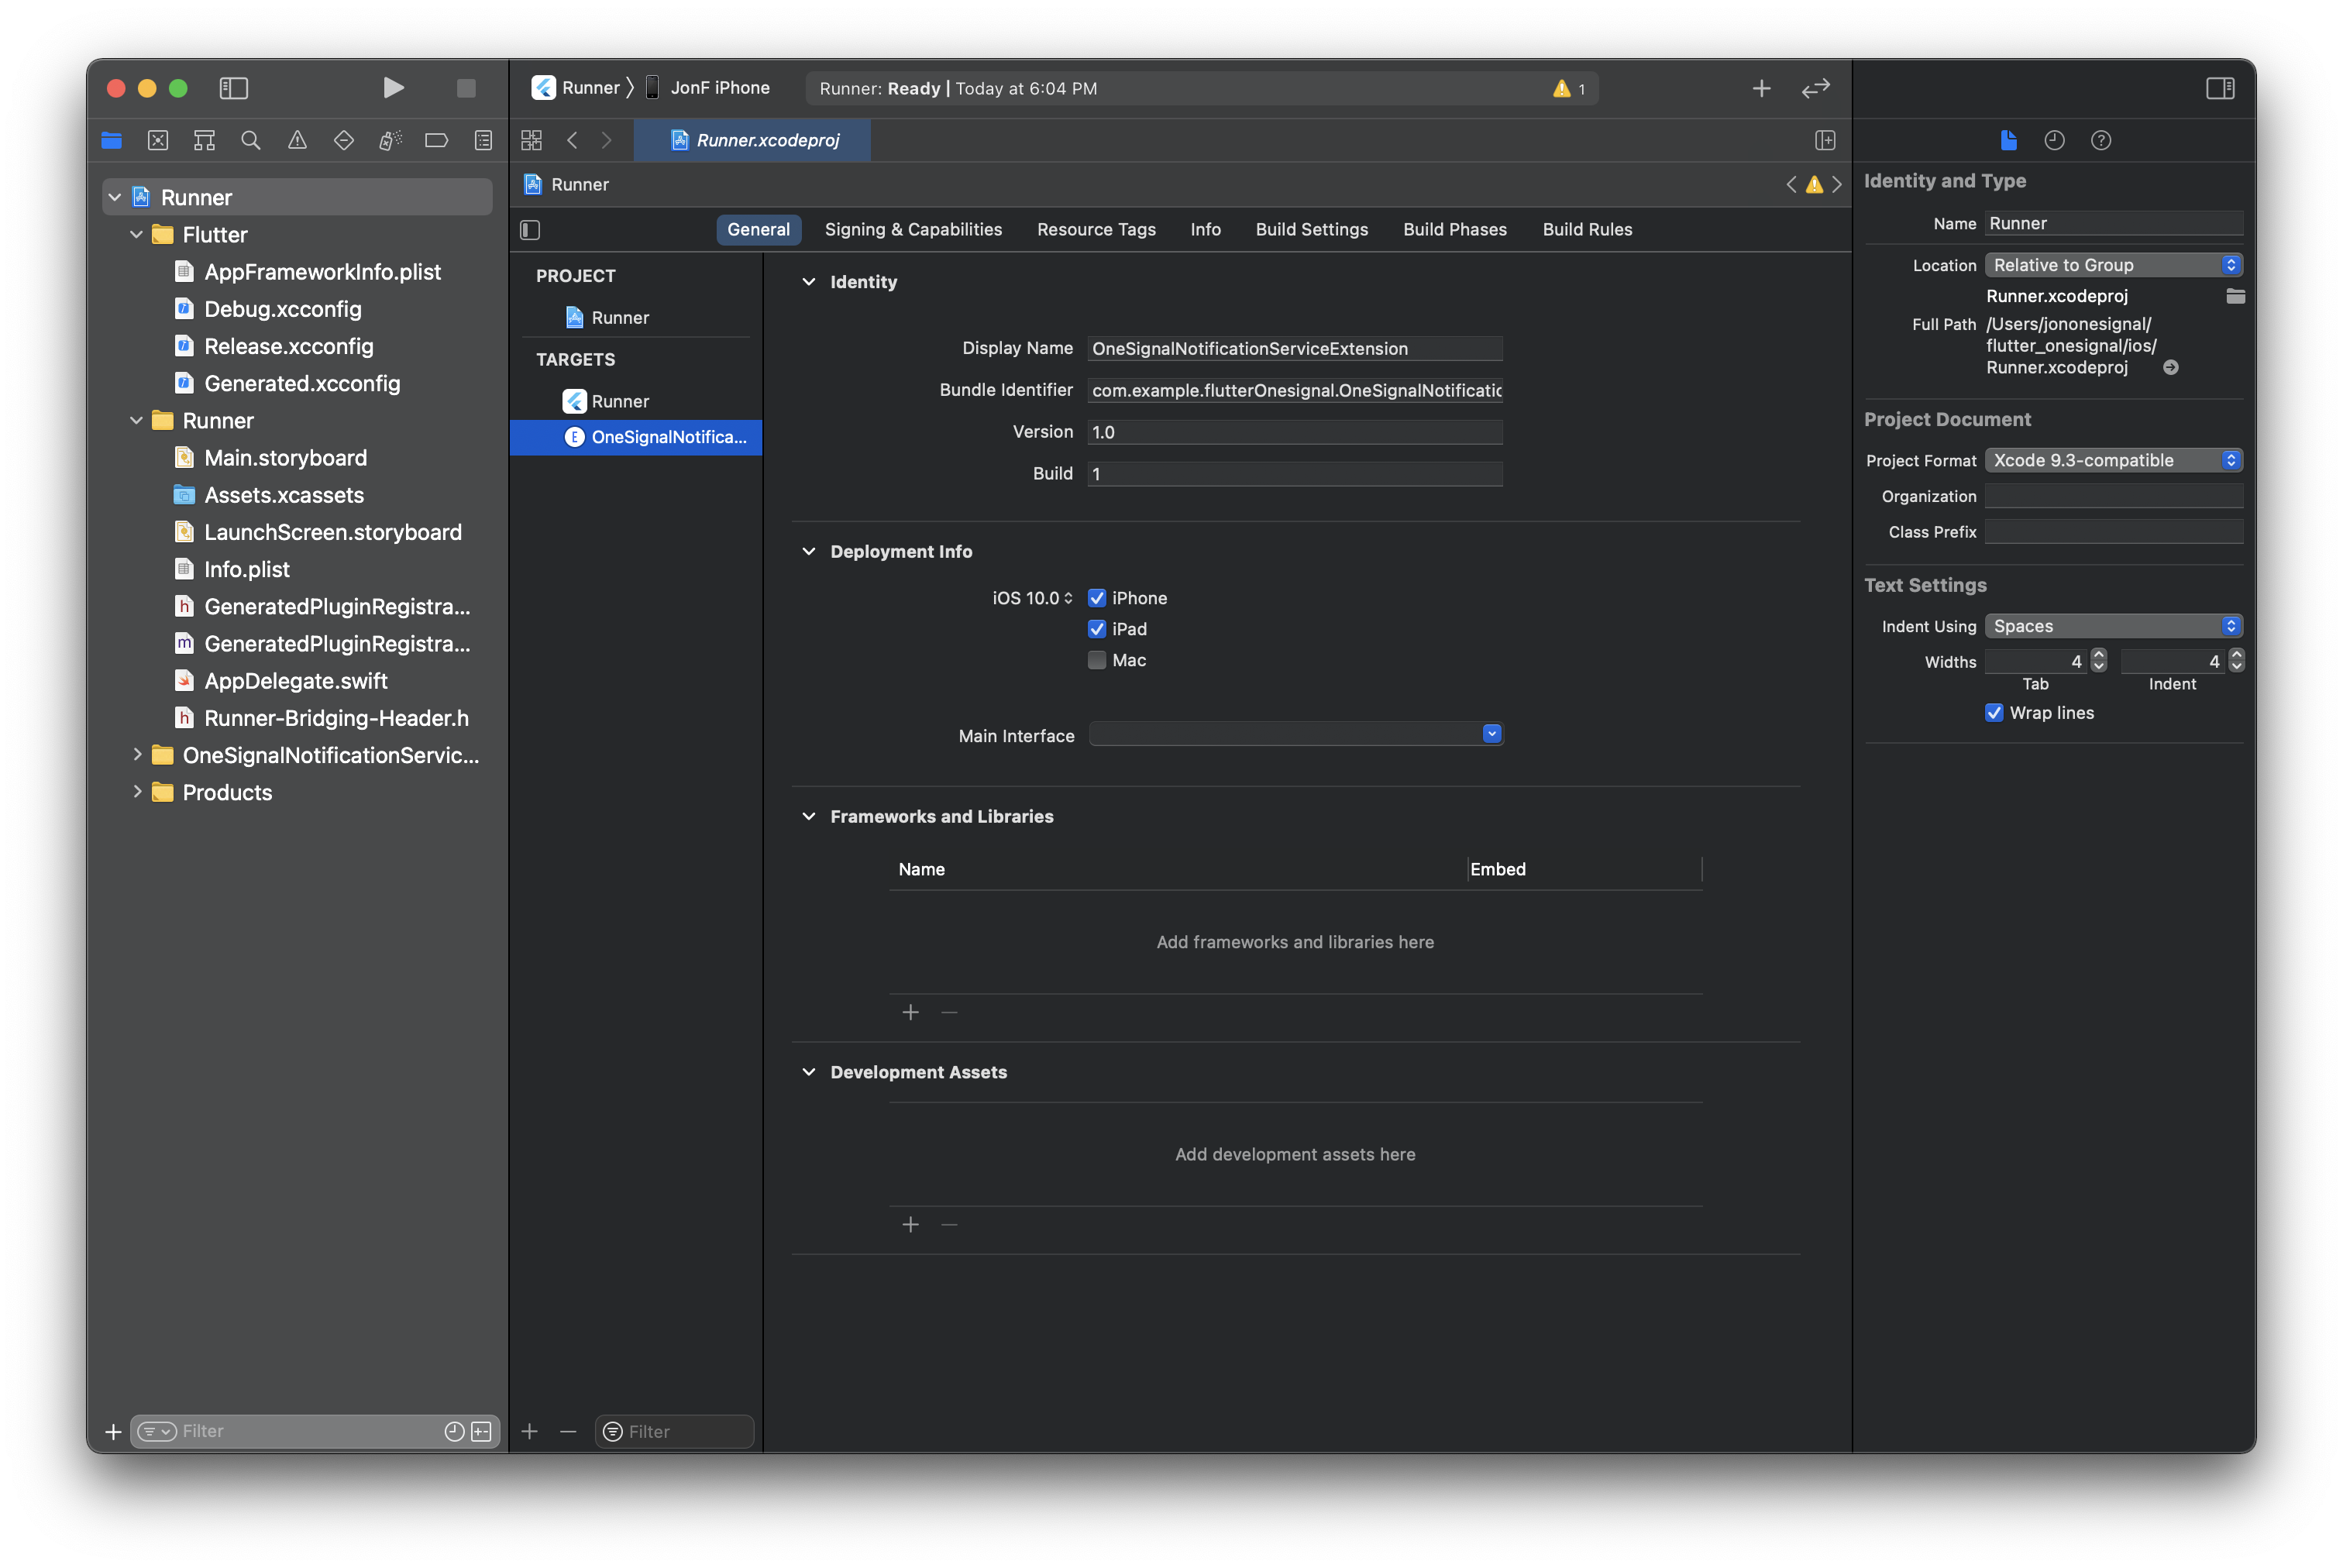Open the Report navigator icon

pos(483,140)
